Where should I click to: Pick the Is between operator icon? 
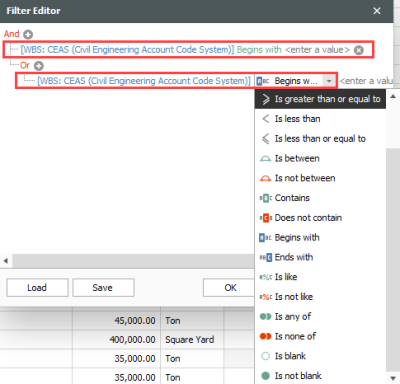(265, 159)
